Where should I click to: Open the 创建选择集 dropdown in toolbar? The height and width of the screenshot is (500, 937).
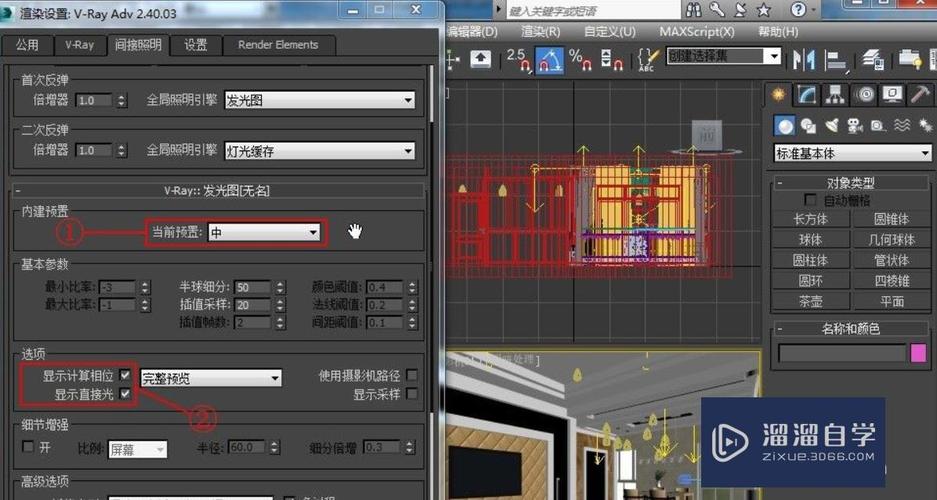724,56
